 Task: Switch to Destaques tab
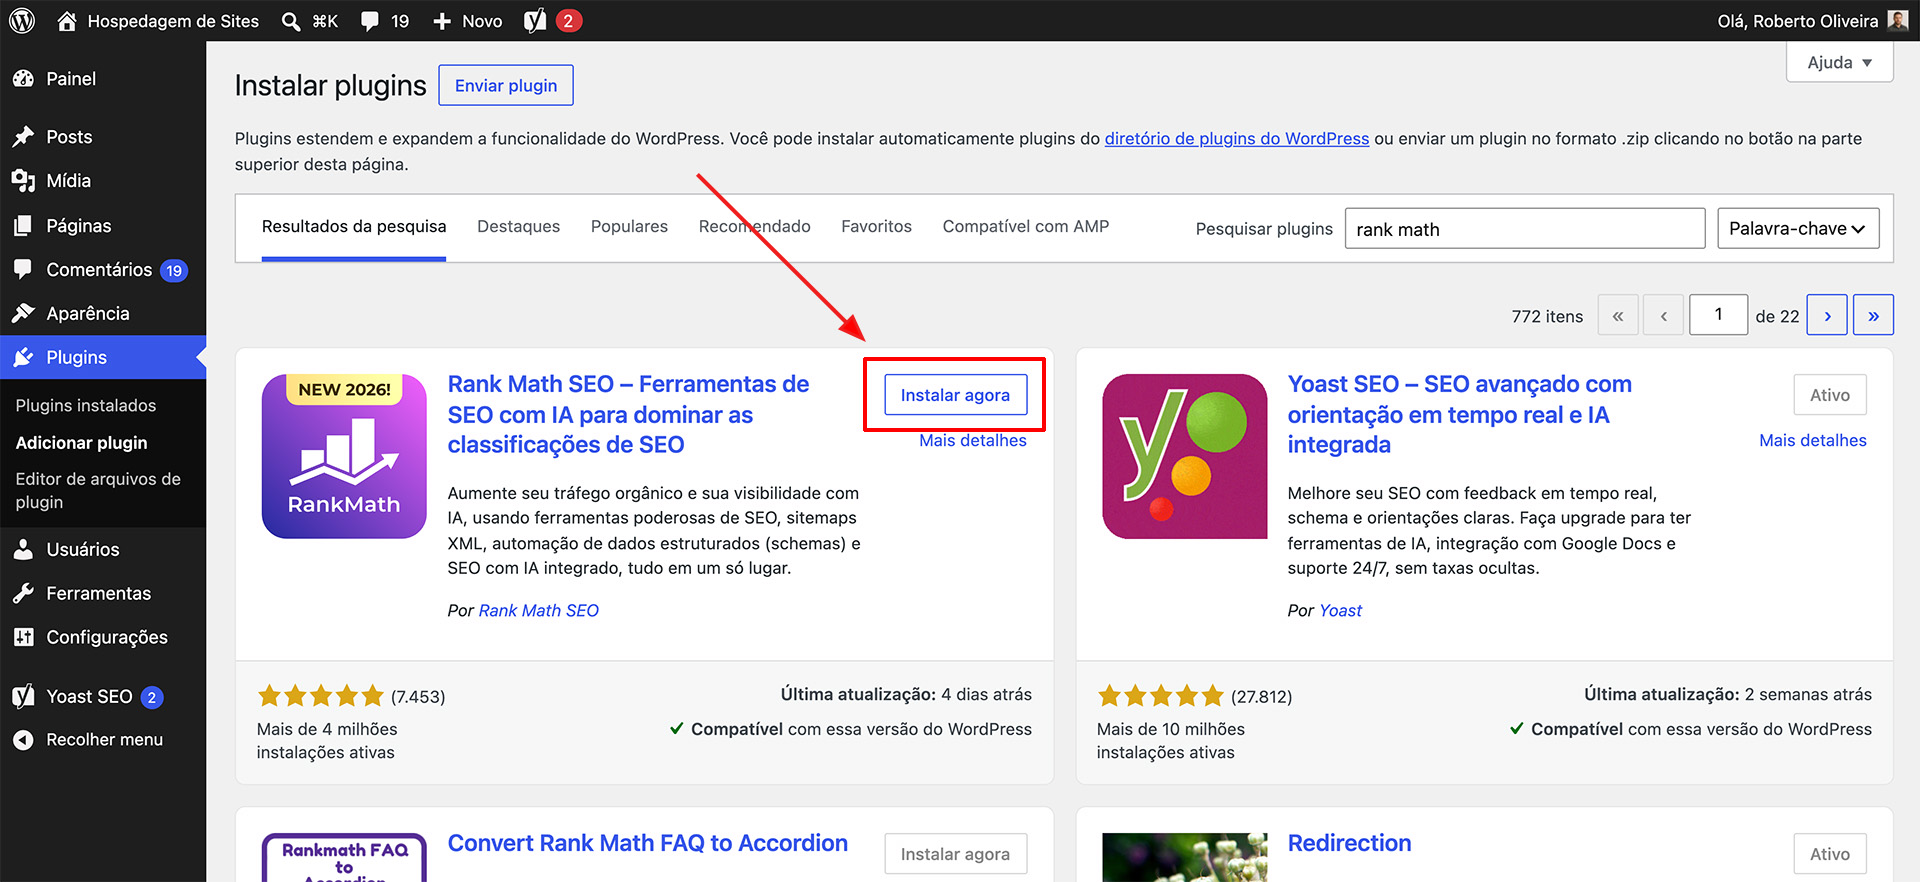(x=518, y=227)
